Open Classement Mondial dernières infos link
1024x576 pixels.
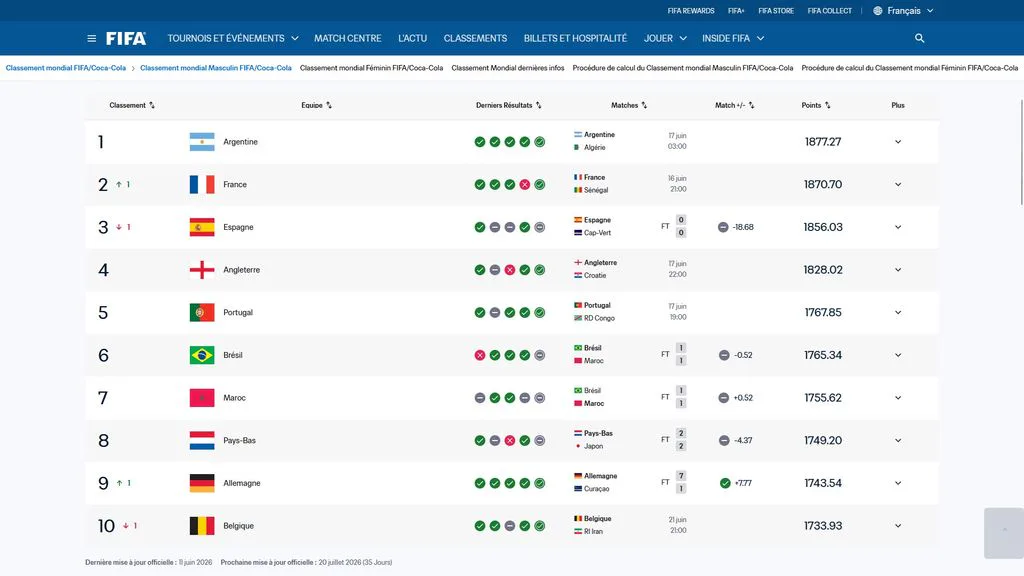click(x=507, y=68)
